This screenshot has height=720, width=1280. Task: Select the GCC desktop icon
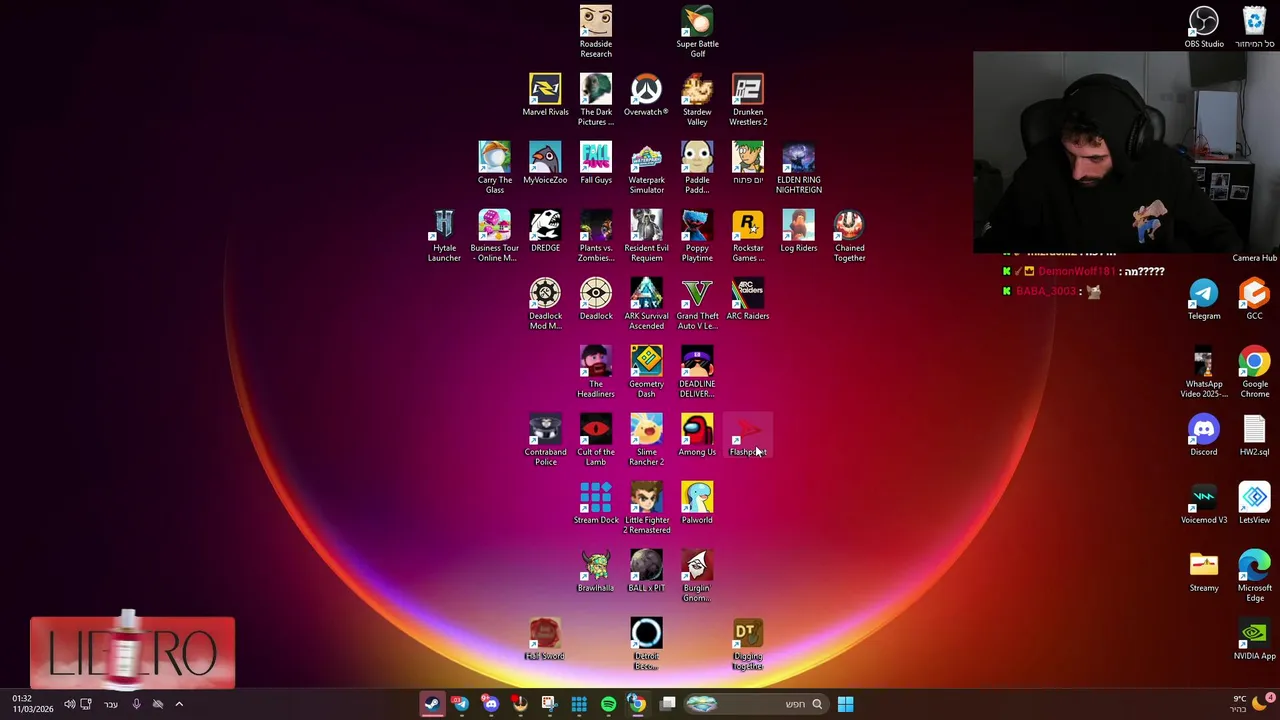click(1254, 299)
